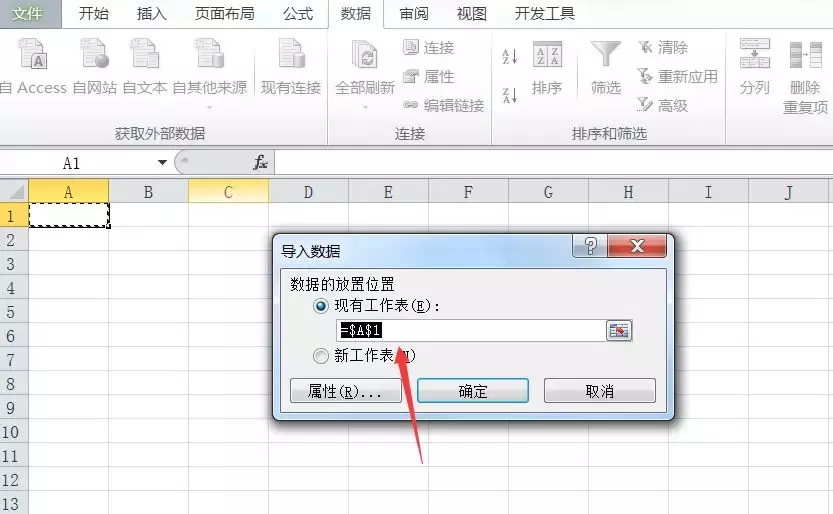
Task: Click the select-all corner of the sheet
Action: point(14,191)
